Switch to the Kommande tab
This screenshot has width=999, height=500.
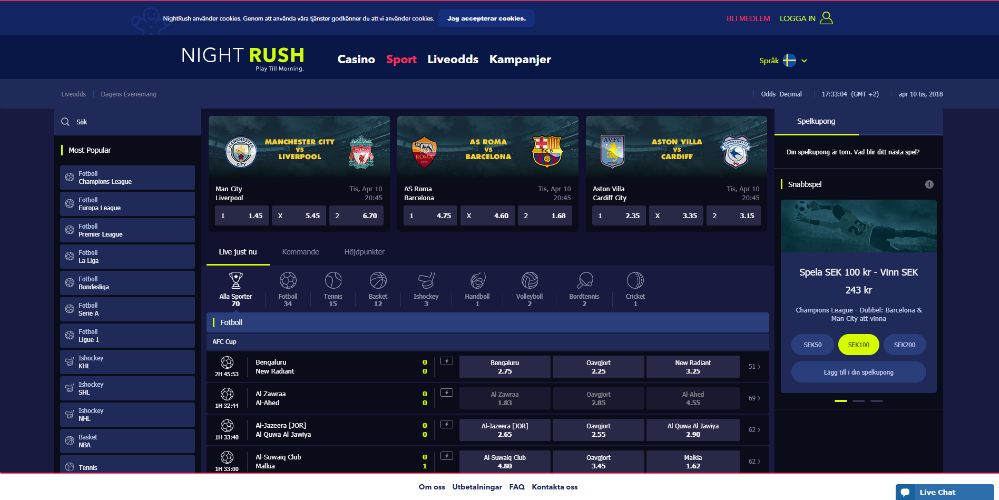click(301, 252)
